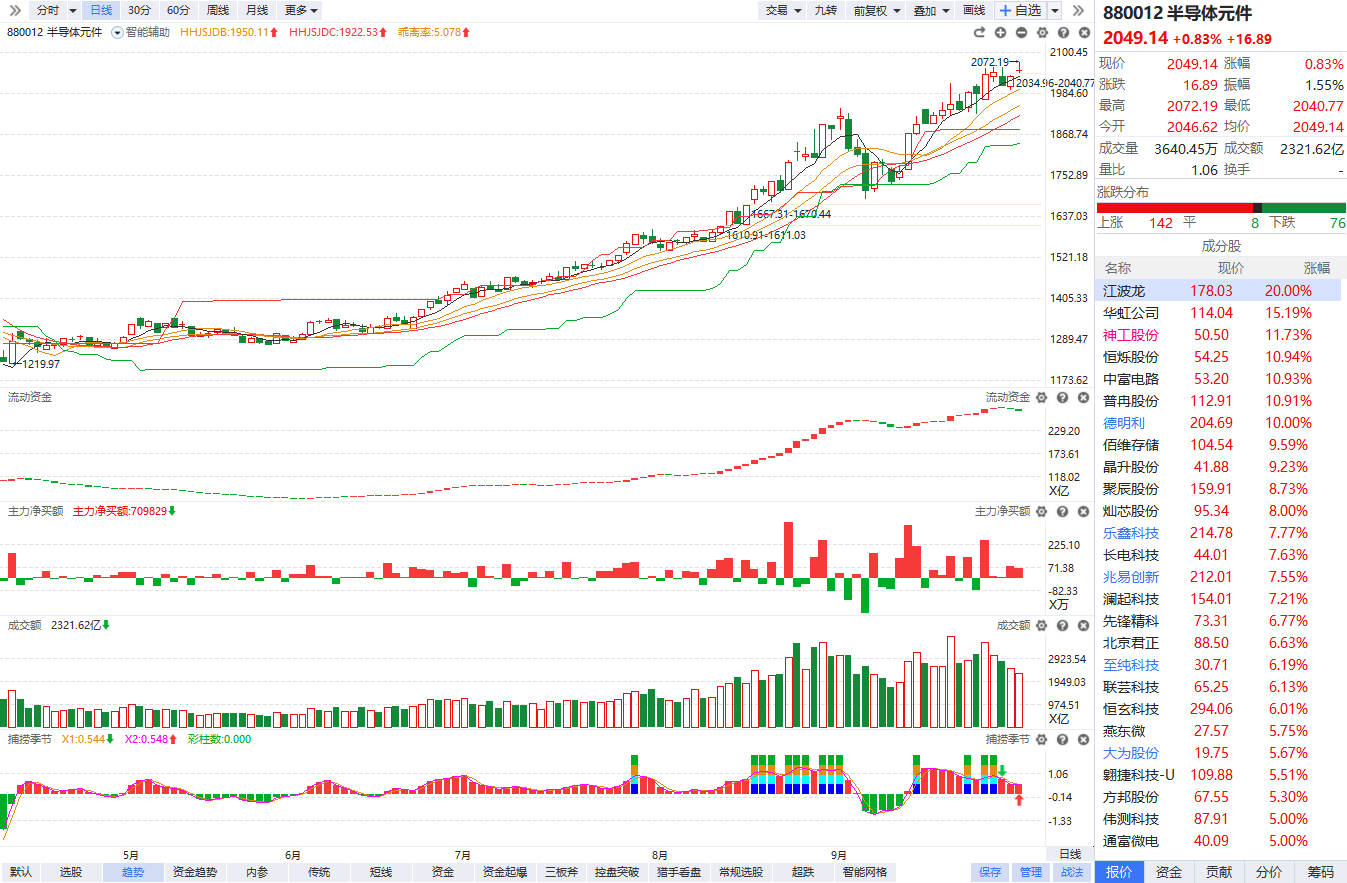Screen dimensions: 1347x883
Task: Select 江波龙 in the constituent stocks list
Action: coord(1124,291)
